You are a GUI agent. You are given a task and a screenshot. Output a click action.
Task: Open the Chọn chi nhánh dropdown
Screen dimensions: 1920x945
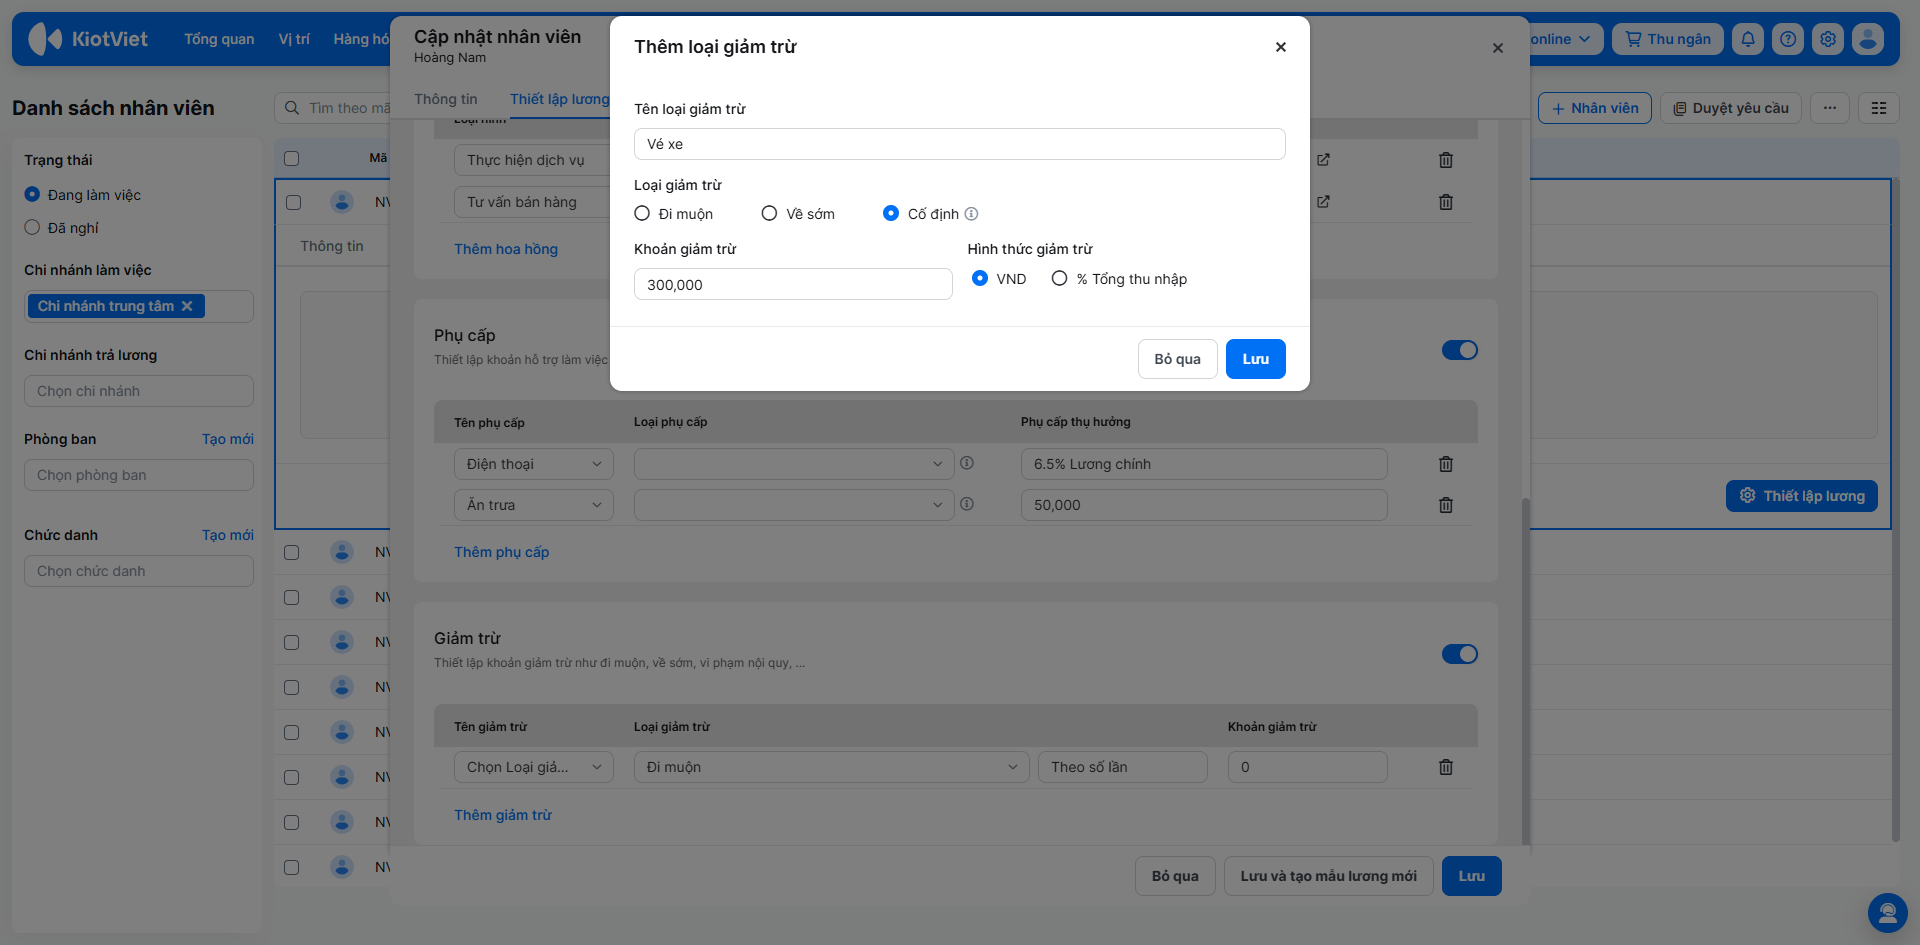point(139,391)
